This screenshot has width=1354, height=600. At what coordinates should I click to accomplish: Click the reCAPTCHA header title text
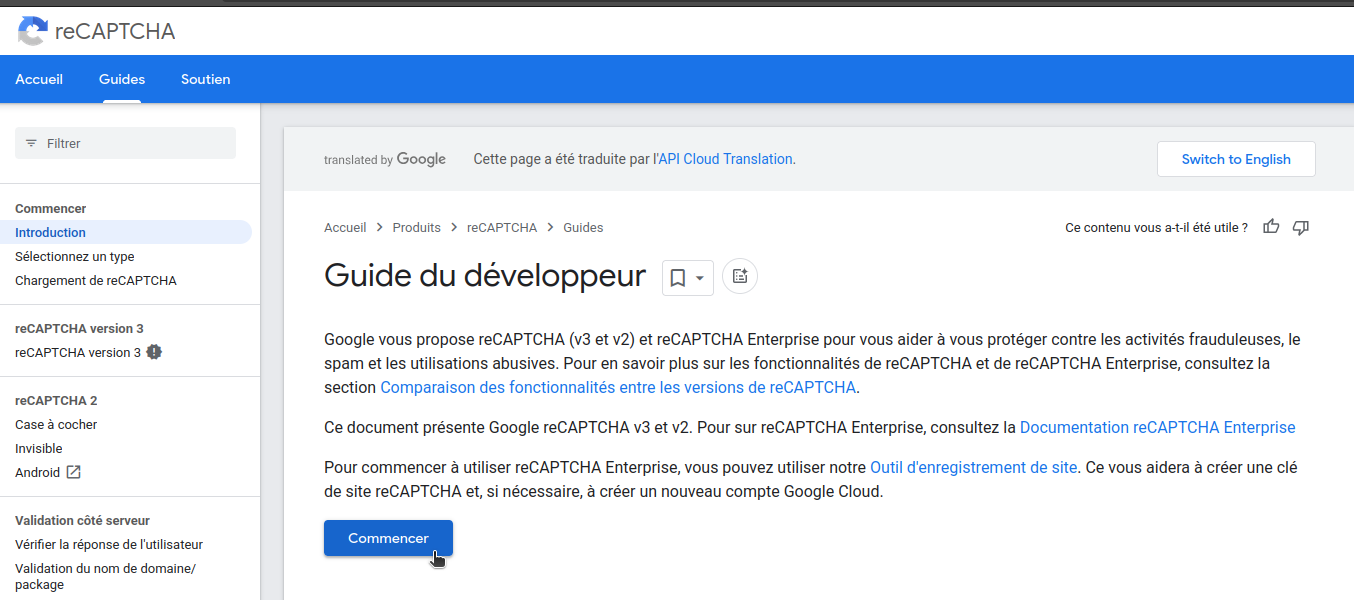point(115,31)
